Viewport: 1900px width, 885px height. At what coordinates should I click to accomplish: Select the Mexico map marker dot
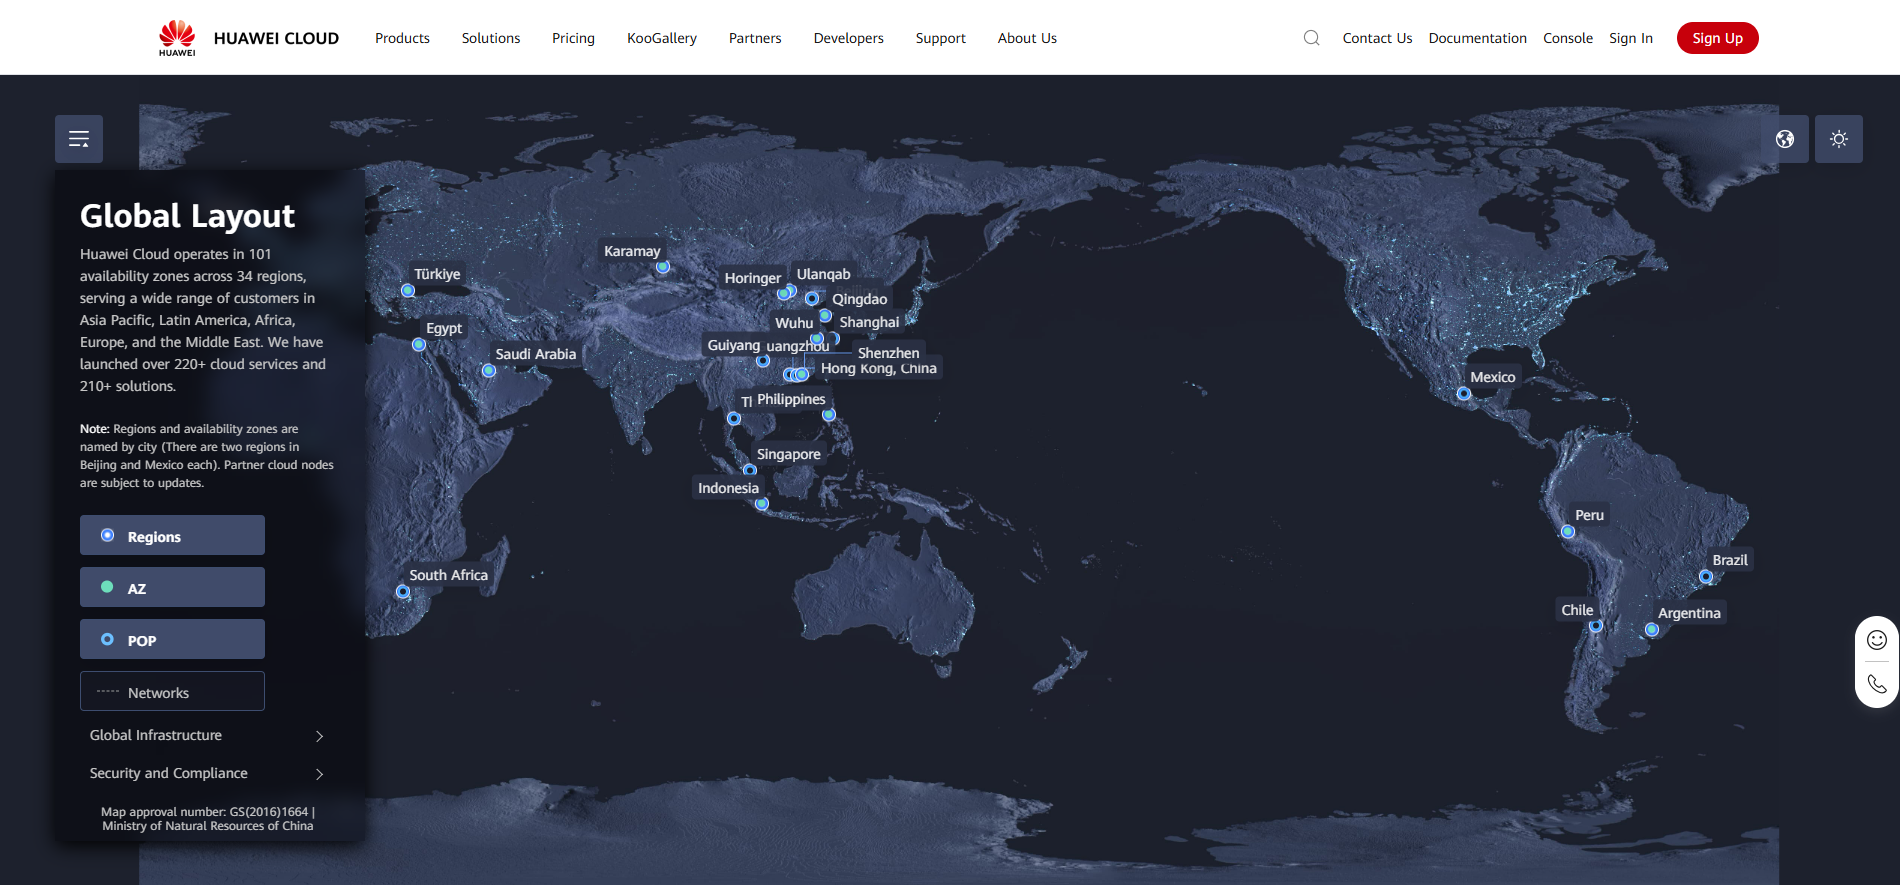[1464, 394]
